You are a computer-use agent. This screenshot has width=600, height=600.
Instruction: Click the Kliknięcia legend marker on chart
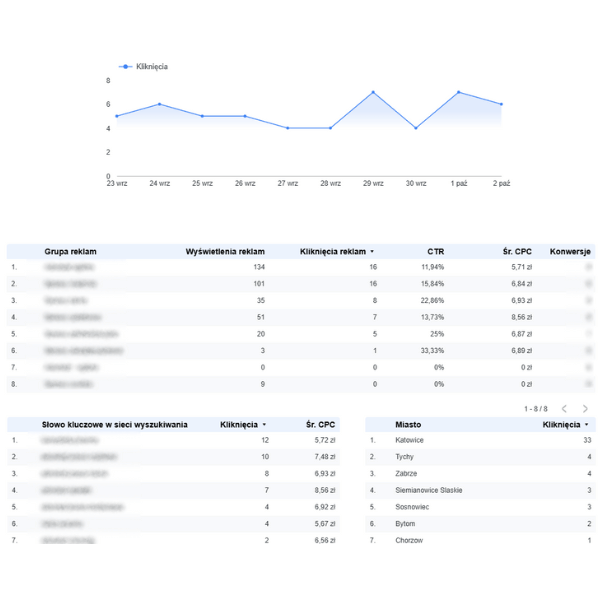(x=125, y=67)
